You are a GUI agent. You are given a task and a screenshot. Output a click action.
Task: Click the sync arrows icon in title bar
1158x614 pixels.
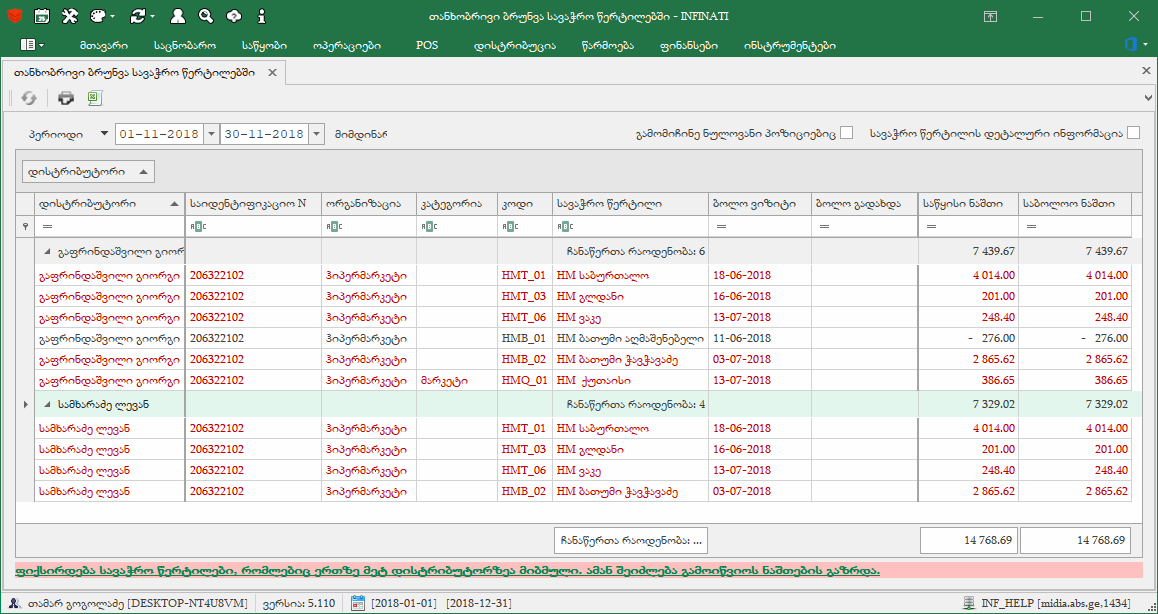(x=137, y=16)
